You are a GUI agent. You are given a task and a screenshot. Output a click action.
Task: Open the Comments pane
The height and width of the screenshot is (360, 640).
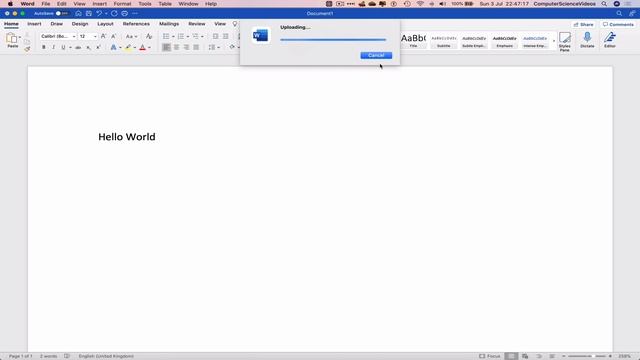[618, 24]
